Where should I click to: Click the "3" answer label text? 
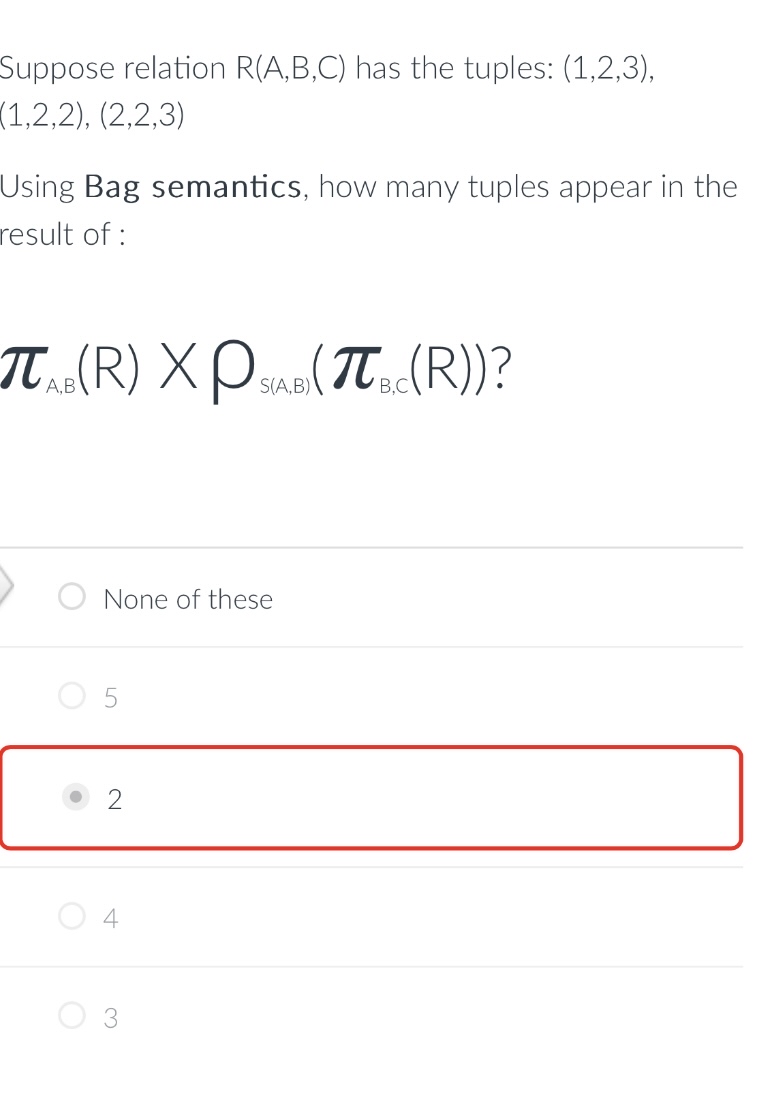[110, 1017]
